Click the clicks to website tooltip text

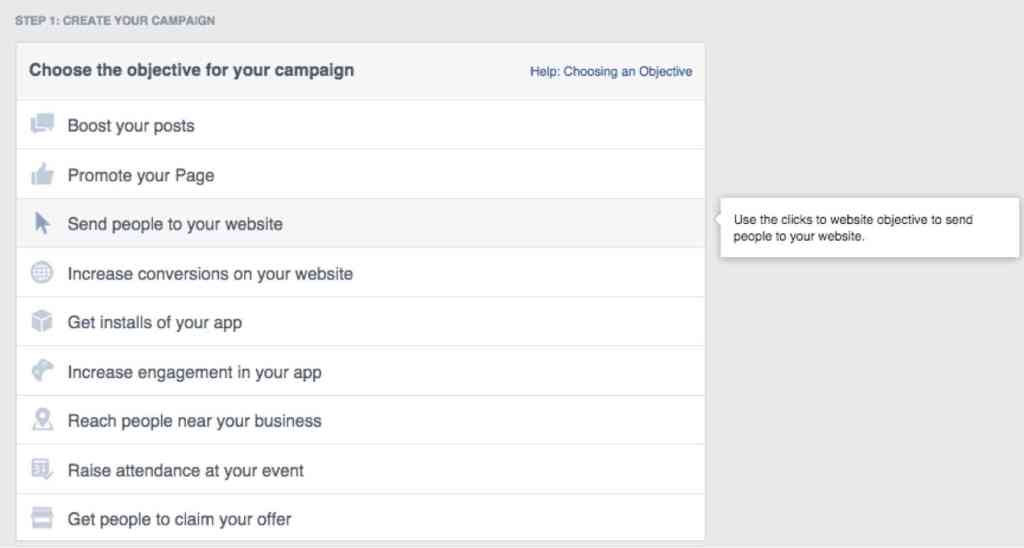coord(853,228)
